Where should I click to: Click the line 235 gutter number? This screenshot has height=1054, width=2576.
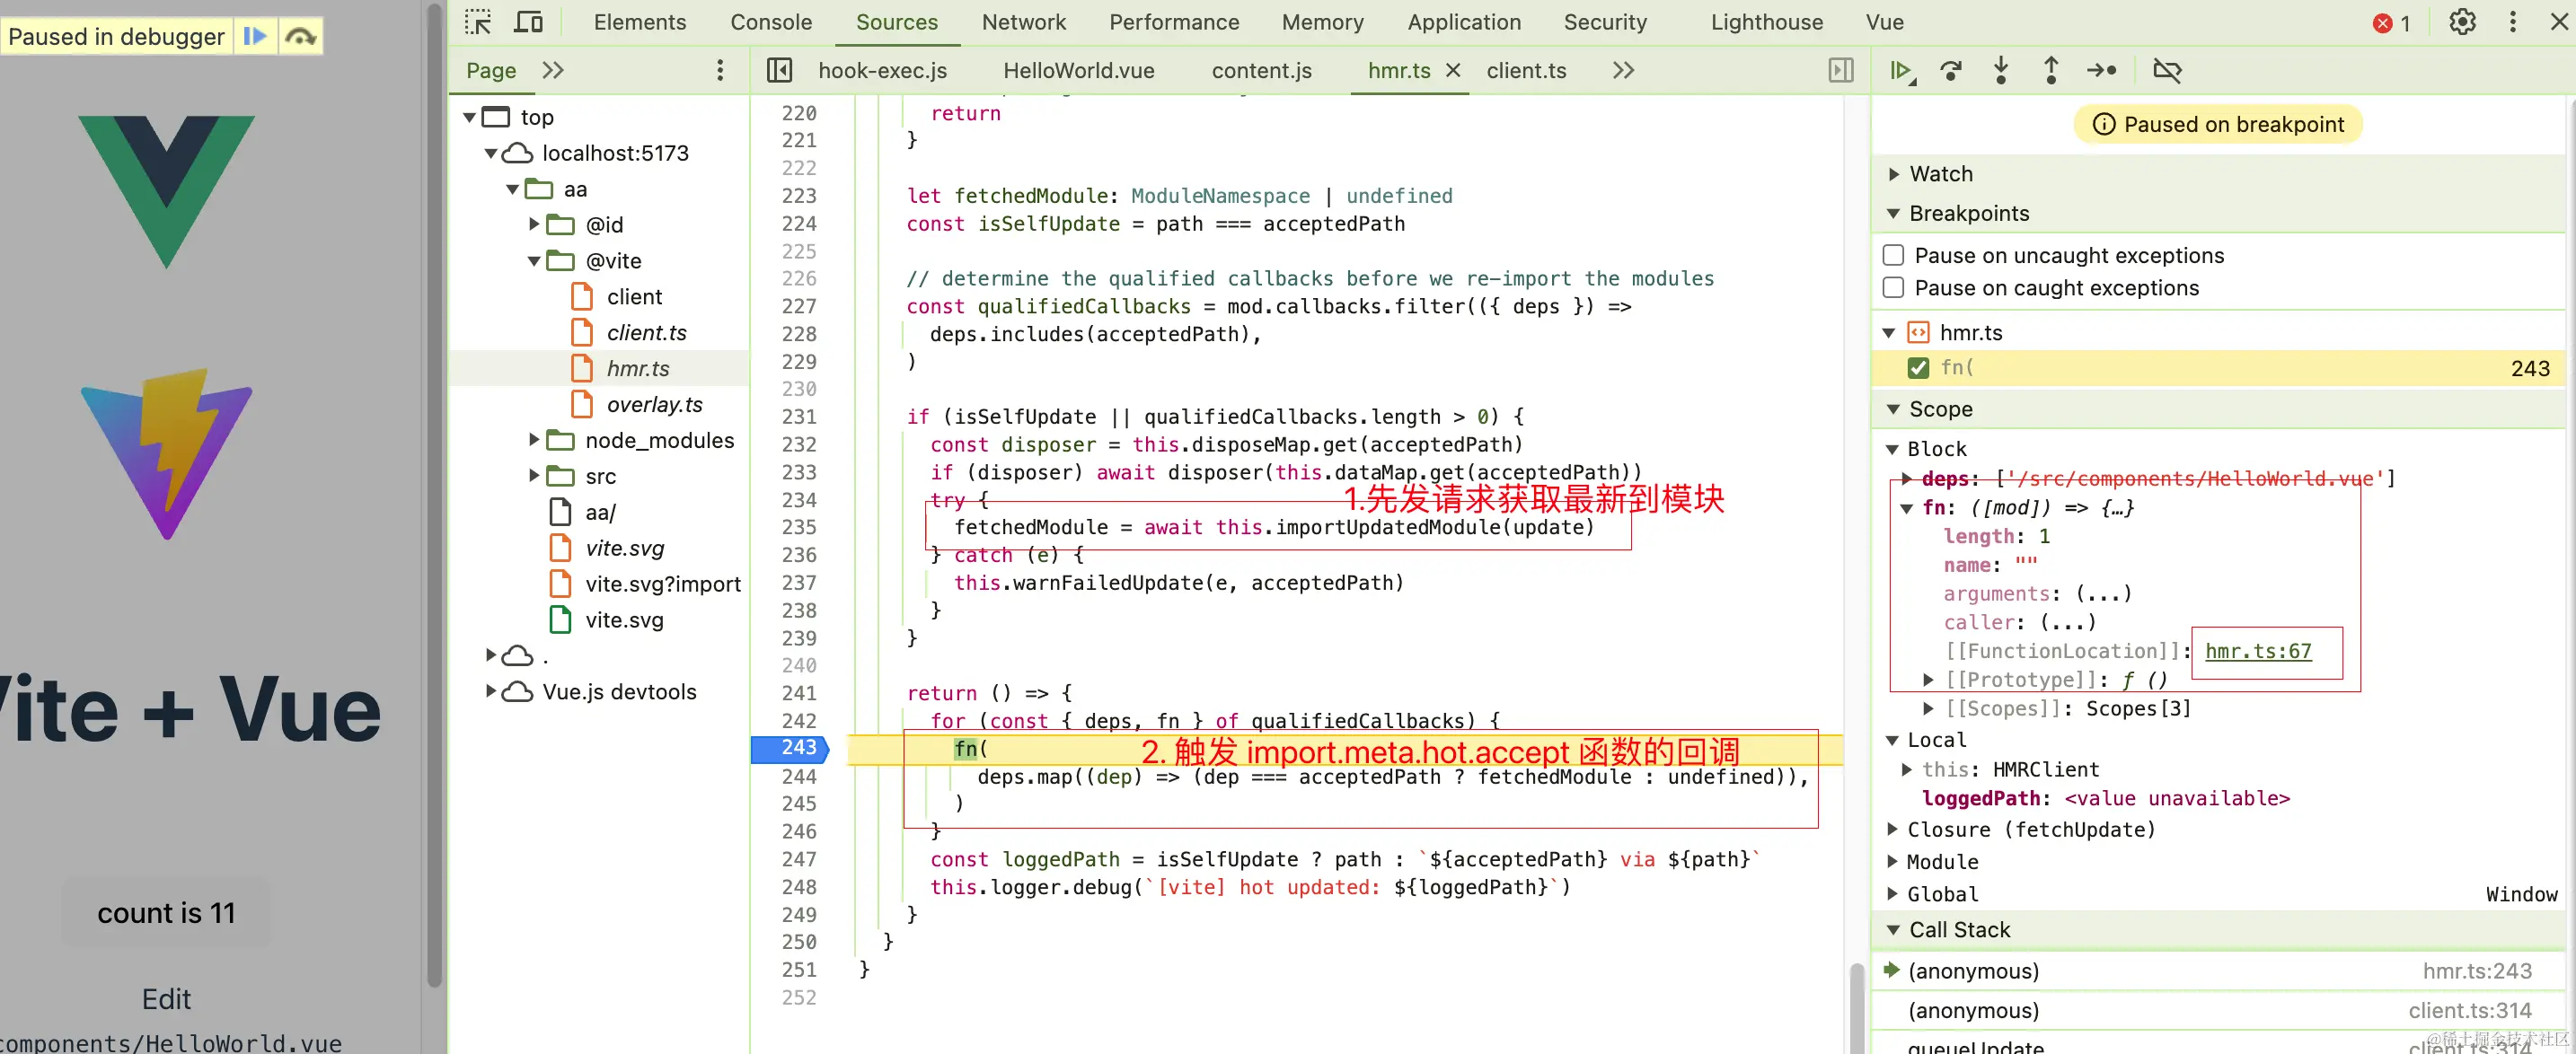click(x=798, y=527)
